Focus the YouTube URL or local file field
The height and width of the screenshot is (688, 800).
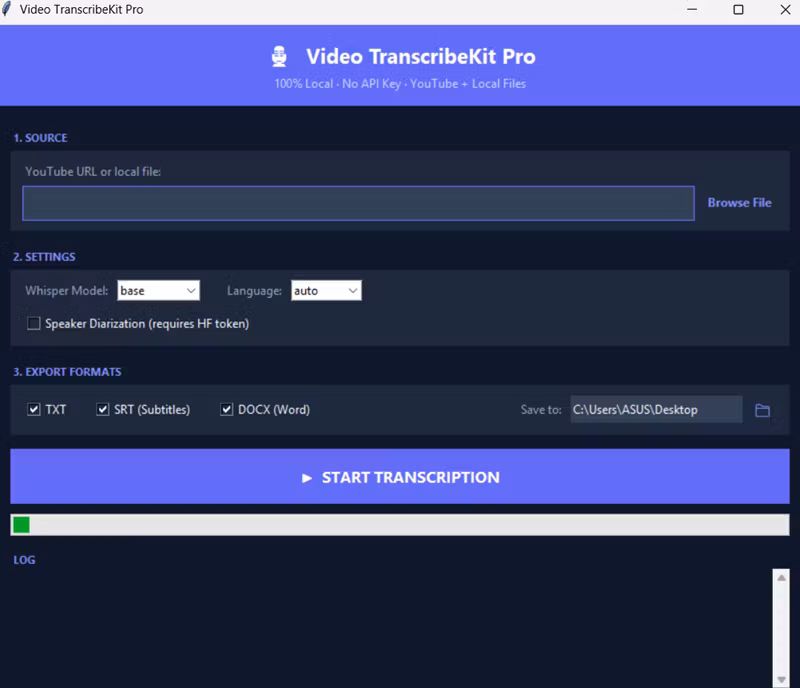point(358,203)
